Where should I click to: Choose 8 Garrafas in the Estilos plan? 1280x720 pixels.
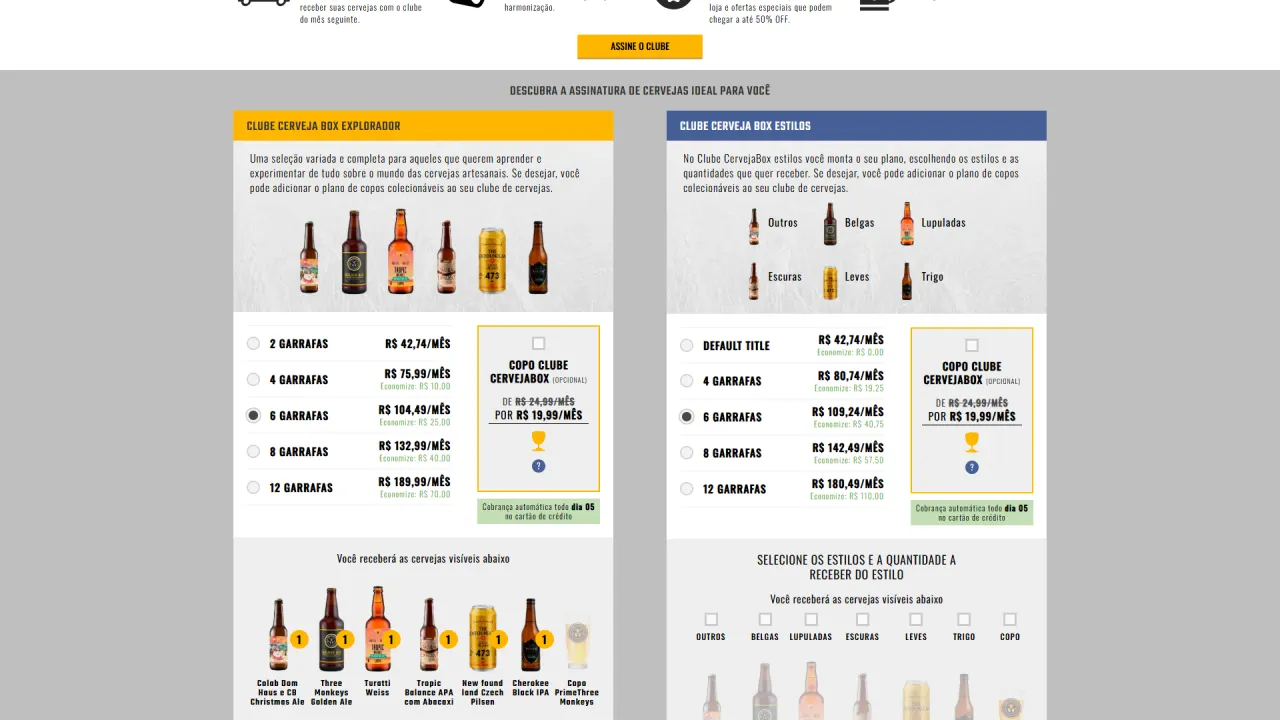686,452
